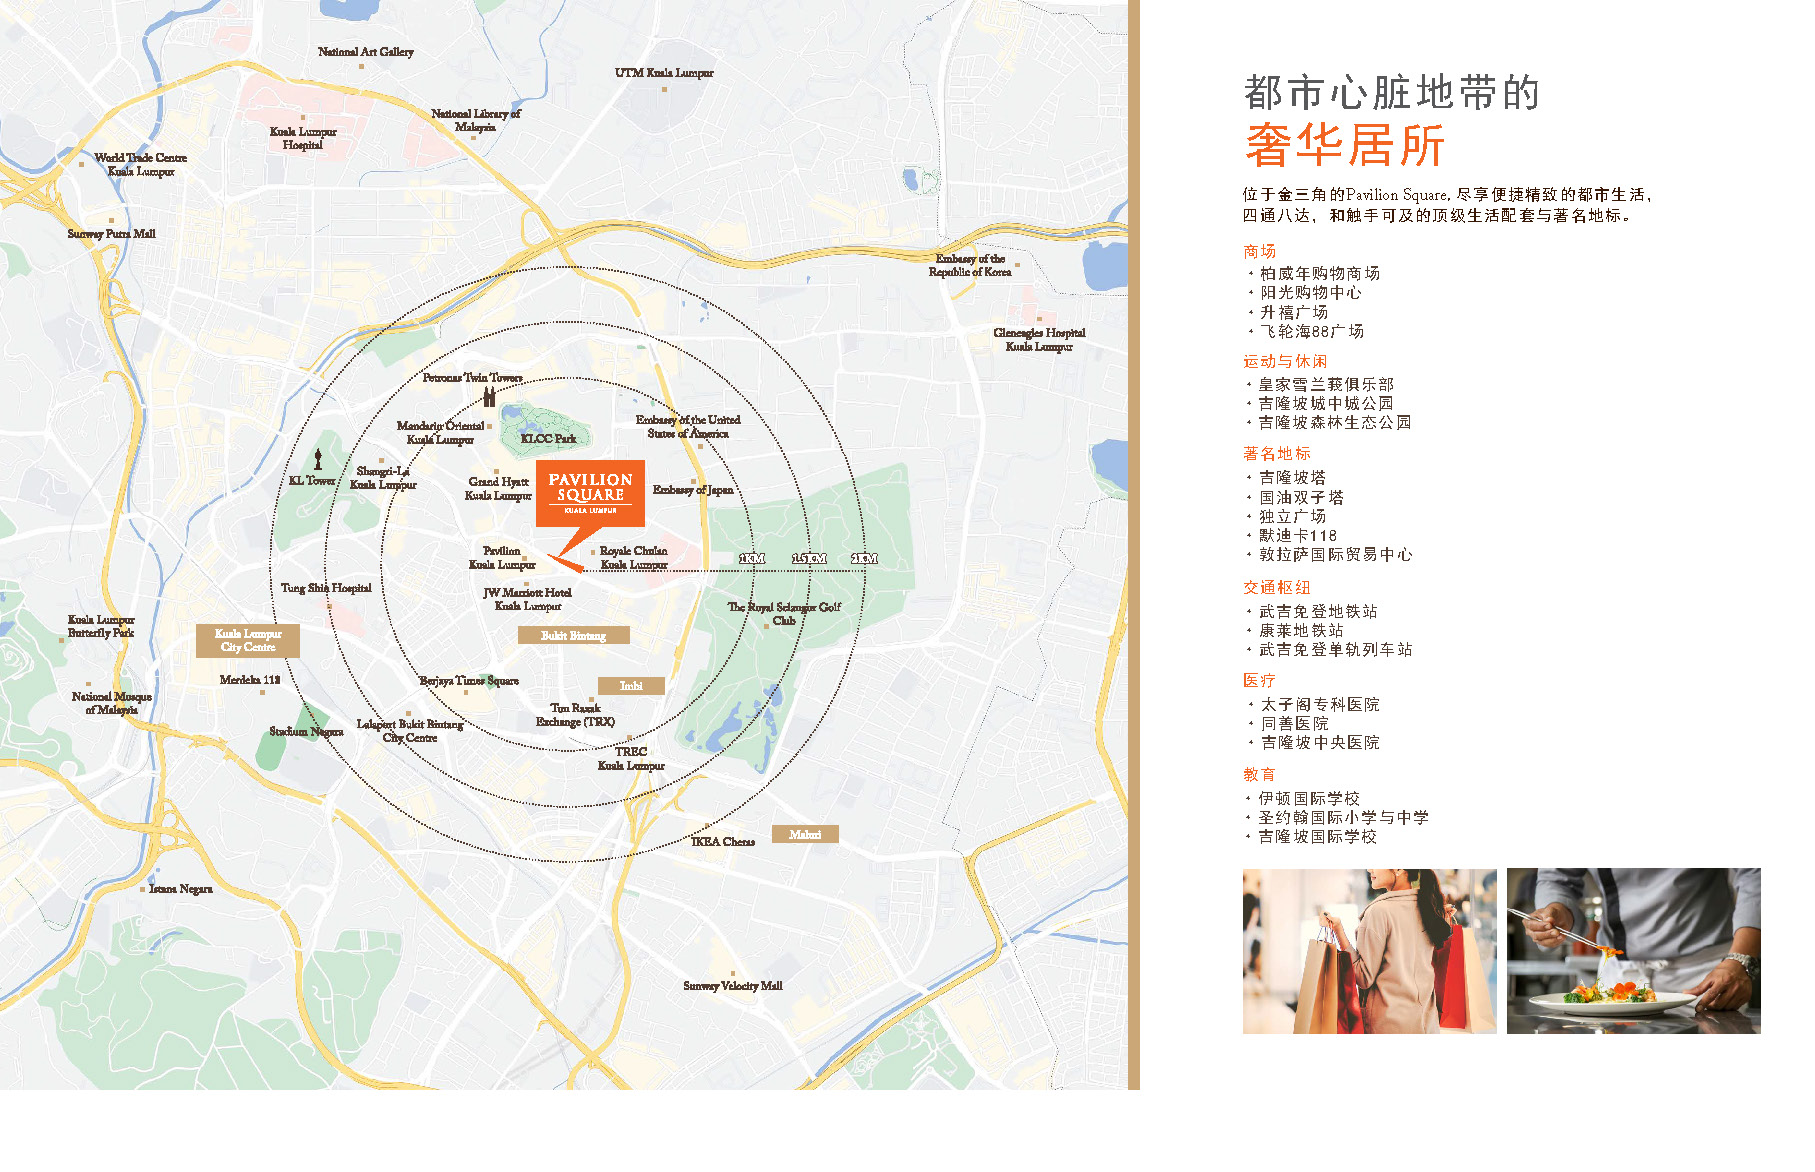Click the Pavilion Kuala Lumpur mall label

[502, 558]
